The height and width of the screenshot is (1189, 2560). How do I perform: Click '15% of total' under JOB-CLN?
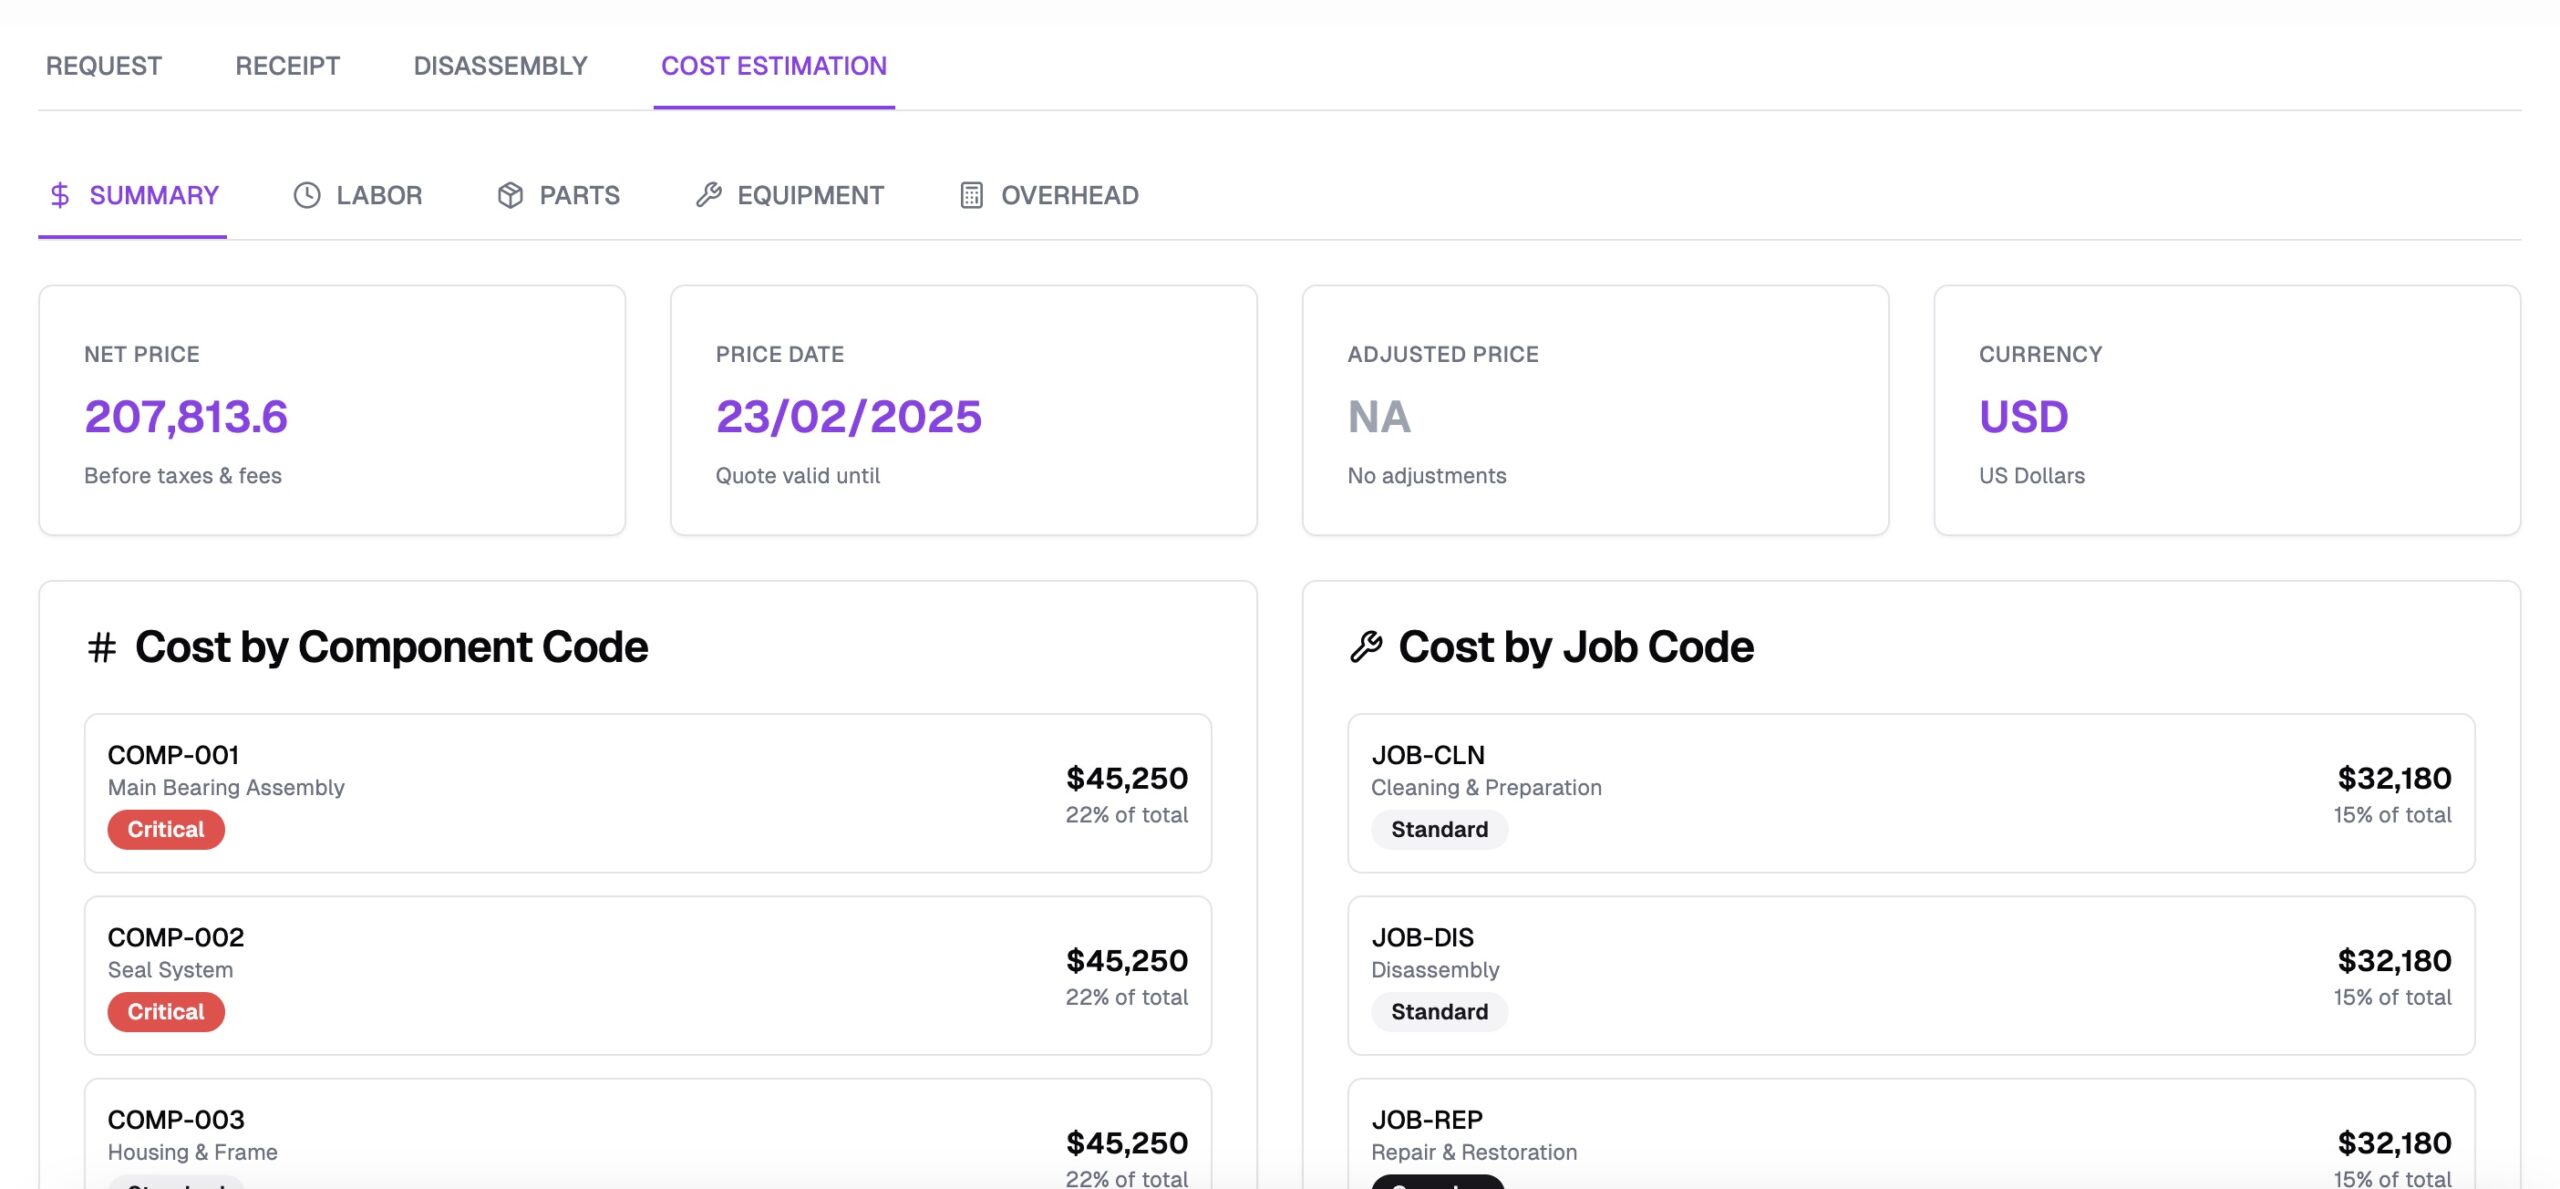2393,815
